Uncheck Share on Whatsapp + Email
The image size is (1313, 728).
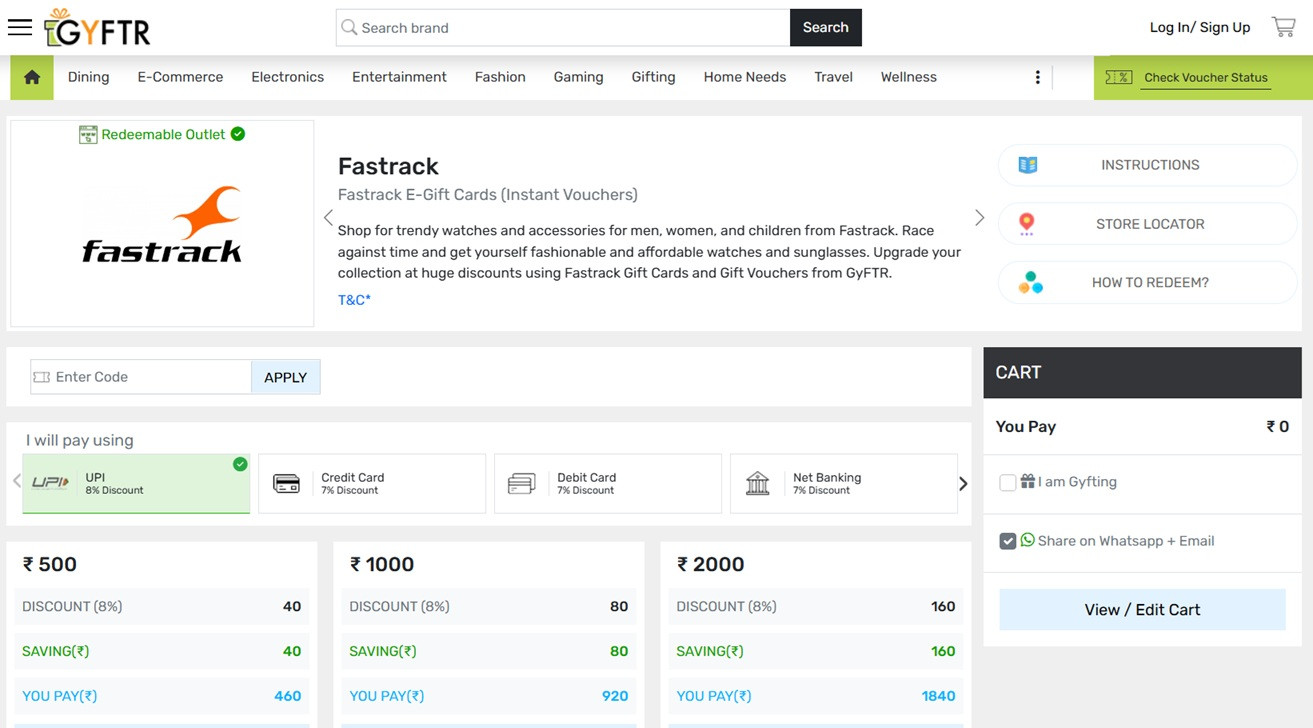point(1008,541)
